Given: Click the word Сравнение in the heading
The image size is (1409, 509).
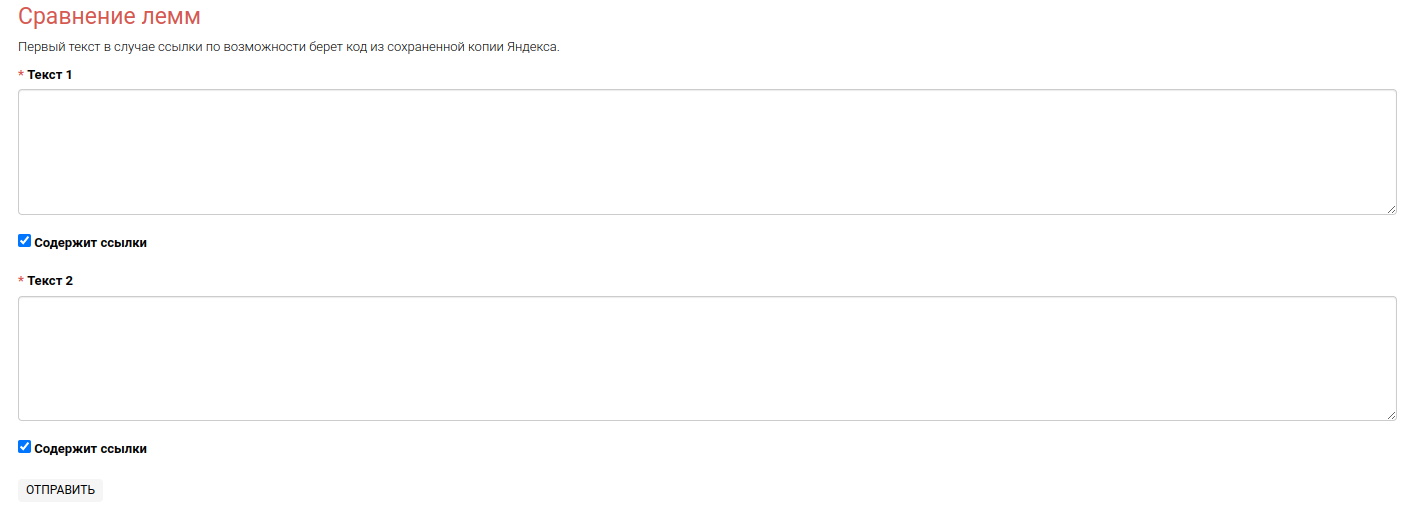Looking at the screenshot, I should (x=75, y=17).
